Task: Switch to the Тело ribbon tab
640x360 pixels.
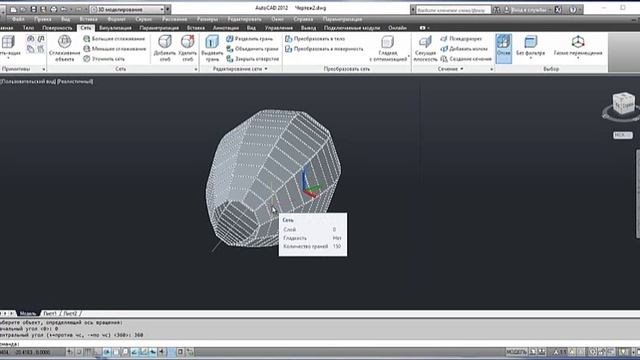Action: (28, 28)
